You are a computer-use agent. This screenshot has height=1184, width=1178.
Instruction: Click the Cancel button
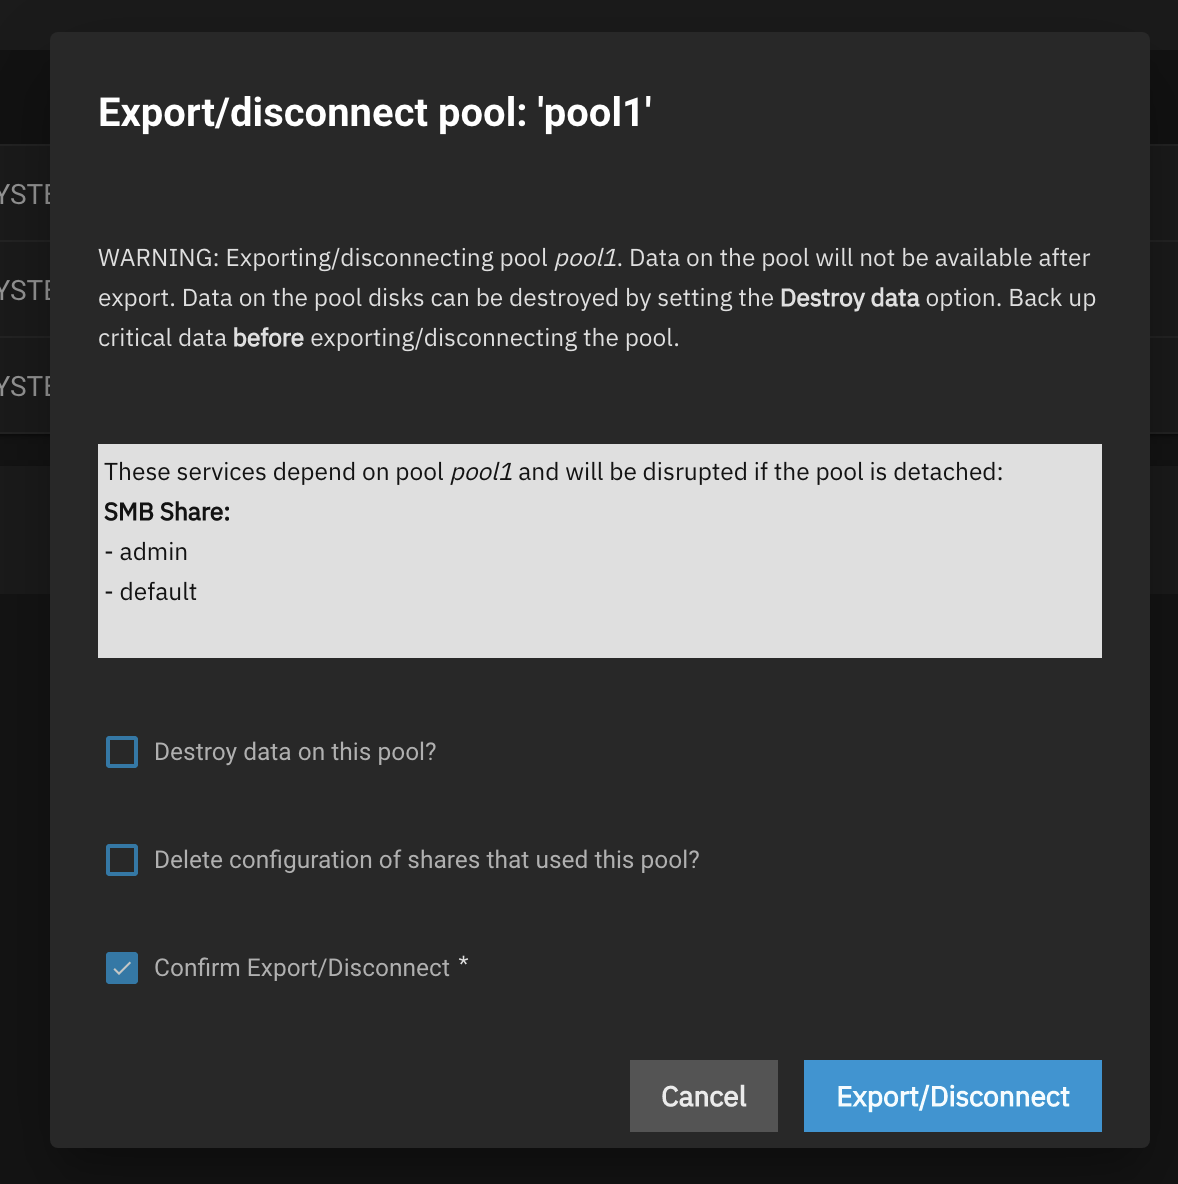click(x=704, y=1096)
